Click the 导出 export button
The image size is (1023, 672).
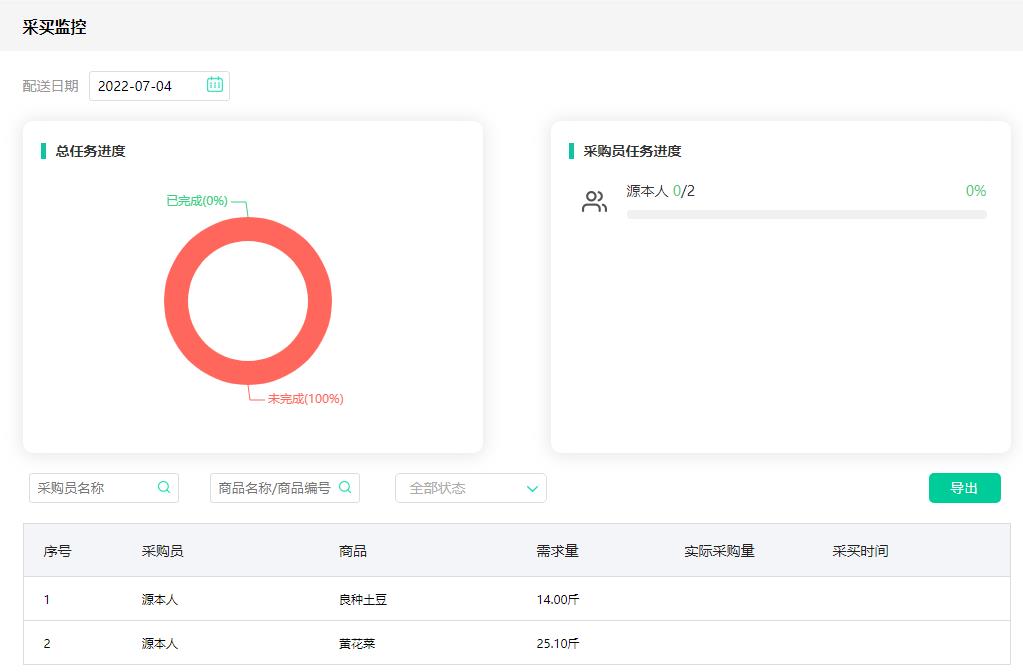[963, 488]
